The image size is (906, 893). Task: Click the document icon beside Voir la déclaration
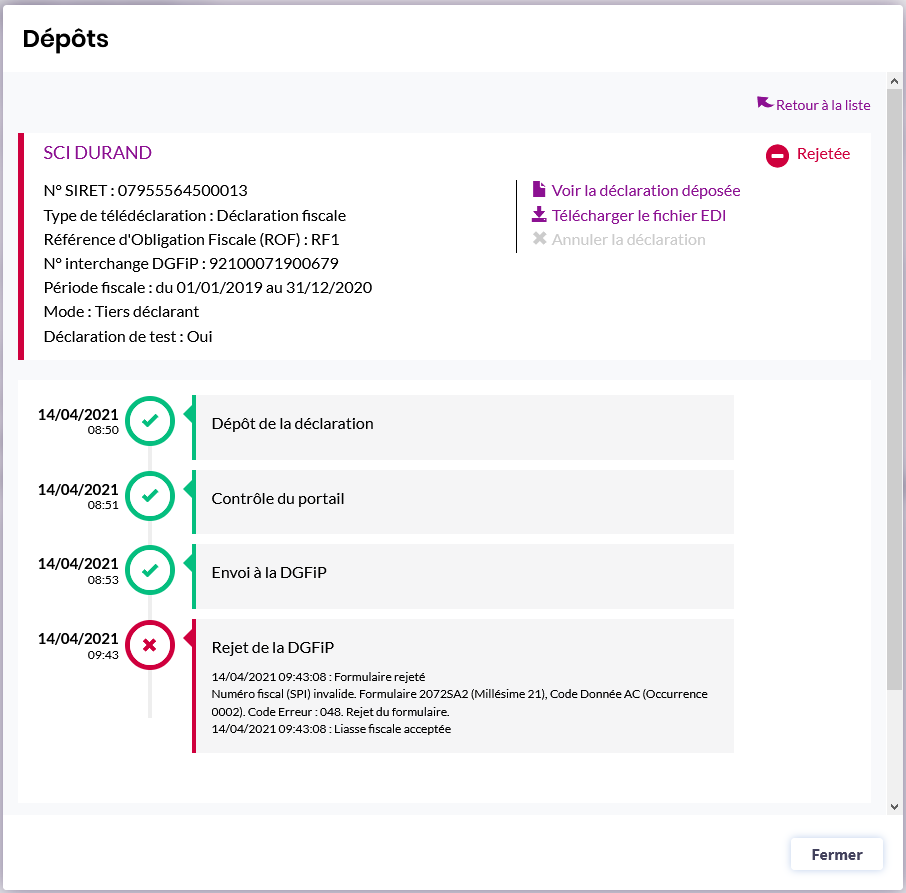539,190
